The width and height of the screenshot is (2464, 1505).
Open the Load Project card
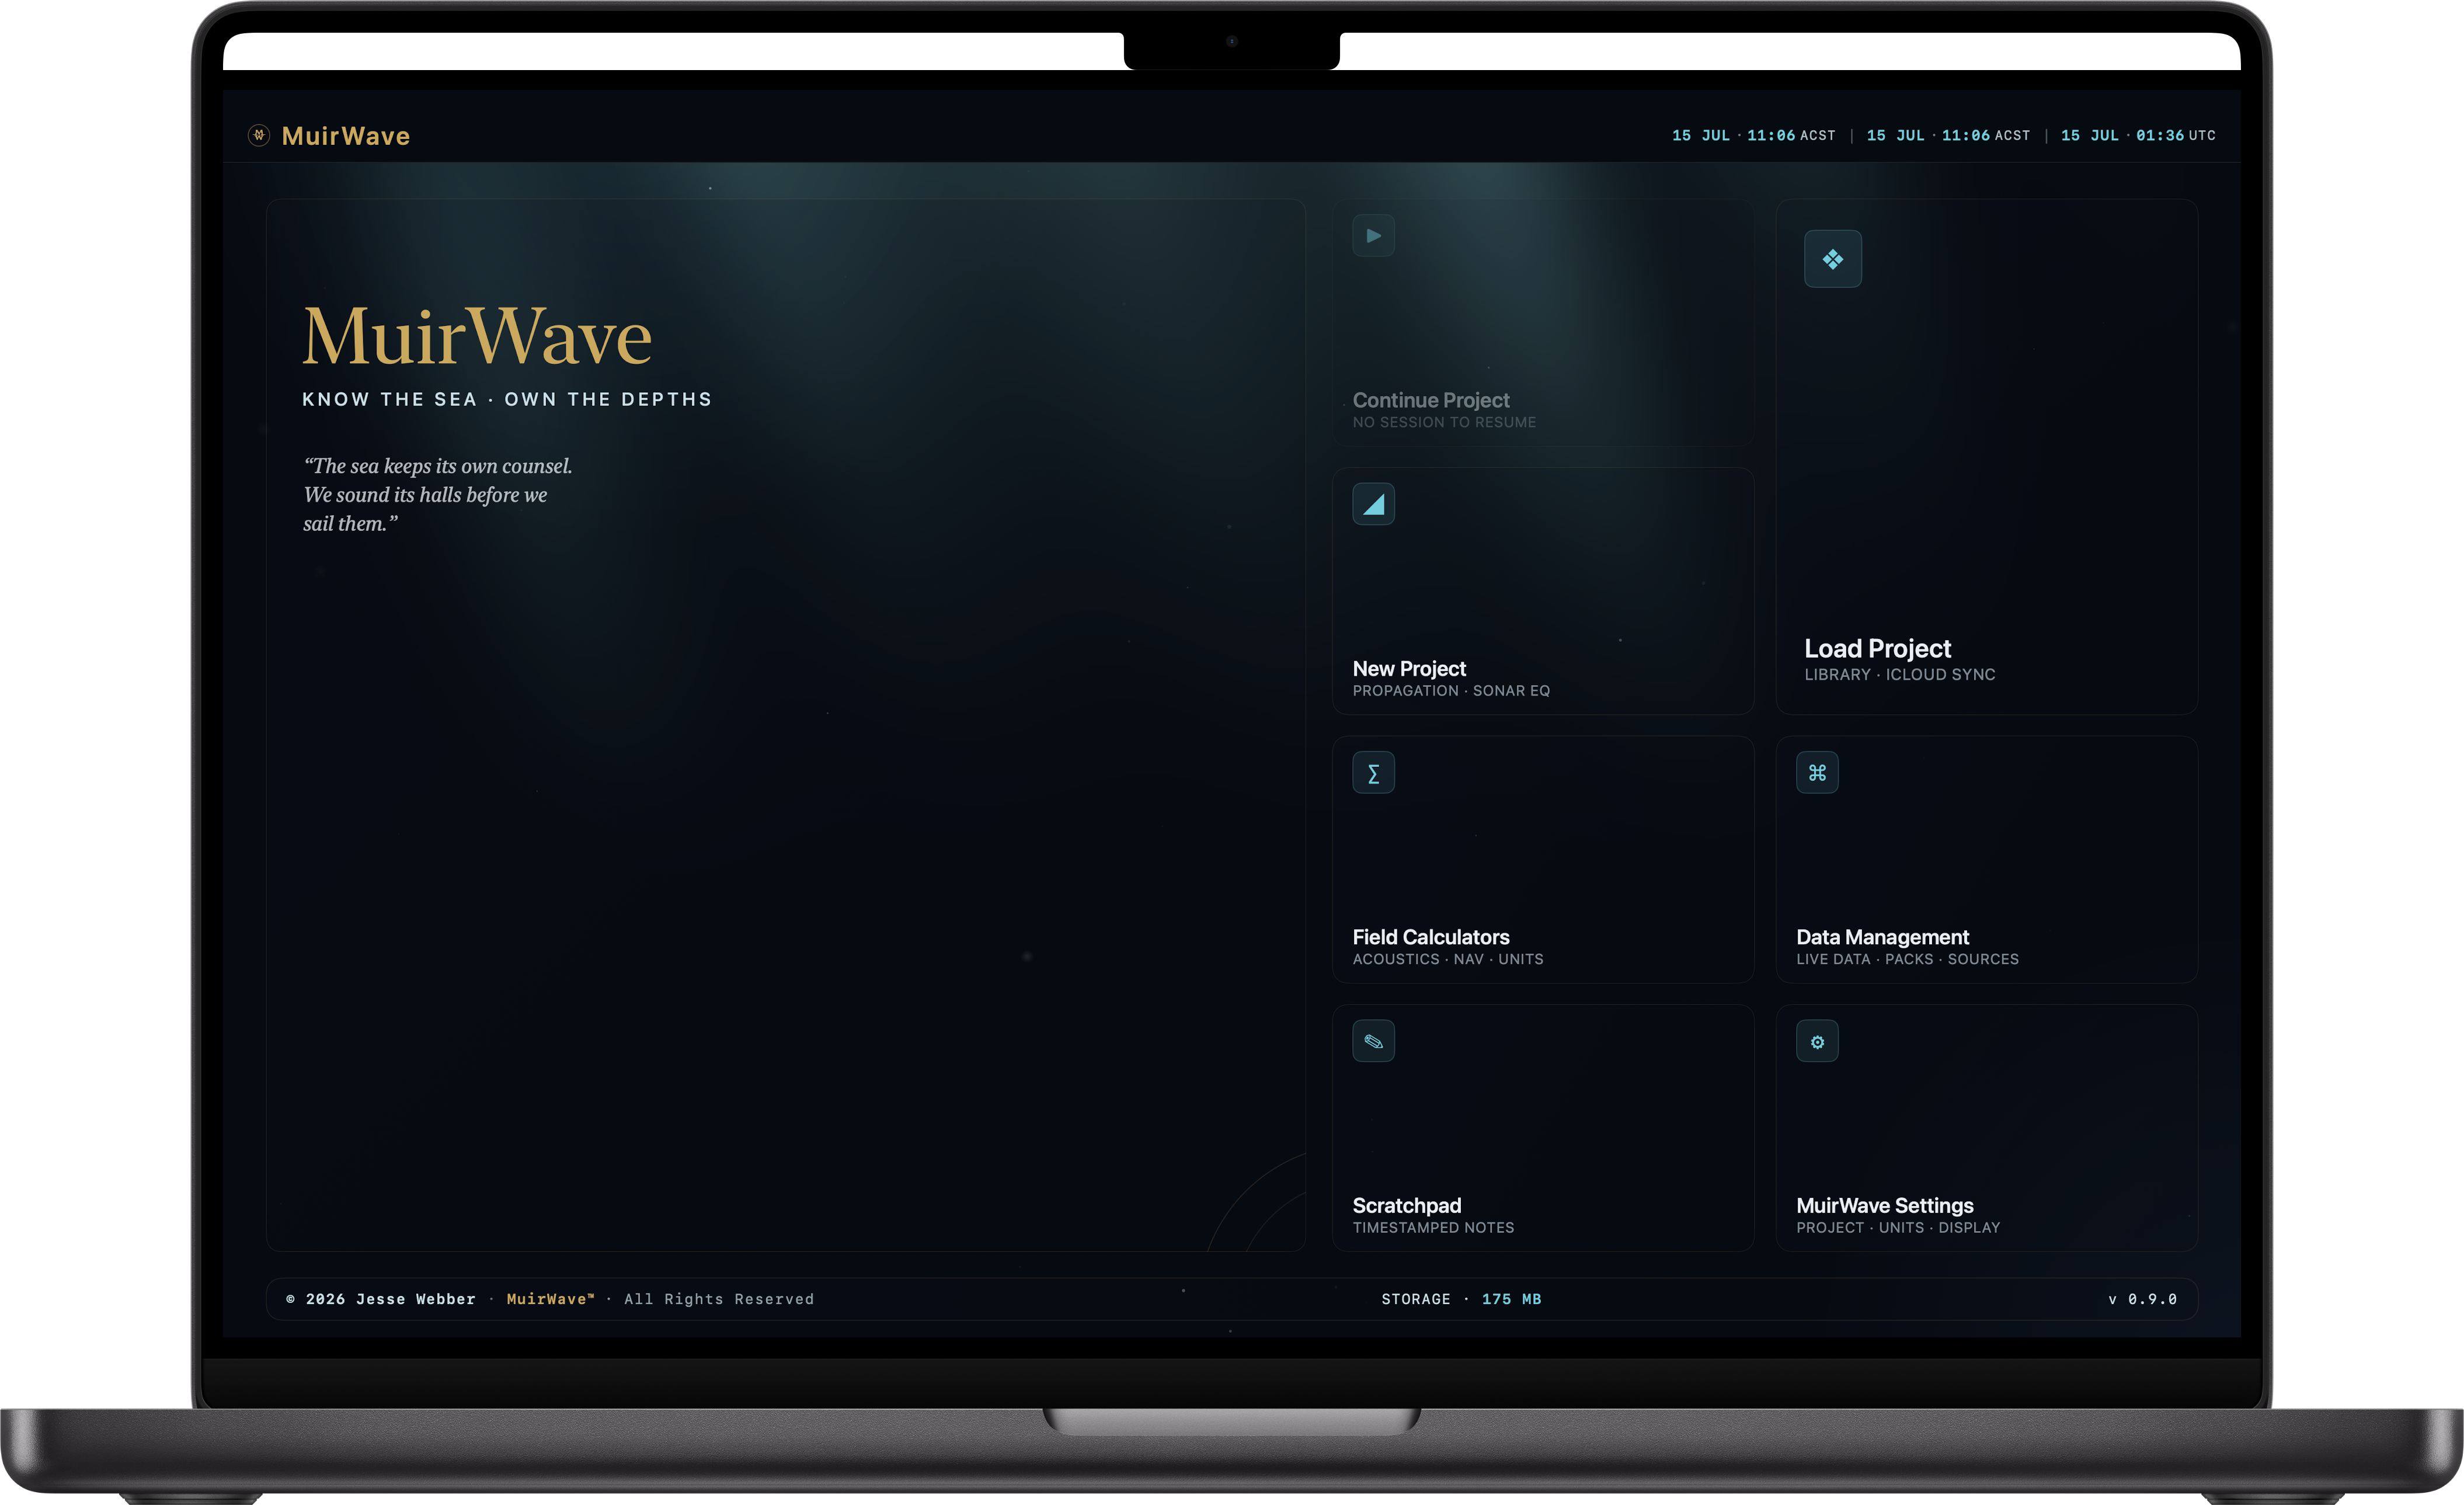(x=1986, y=457)
